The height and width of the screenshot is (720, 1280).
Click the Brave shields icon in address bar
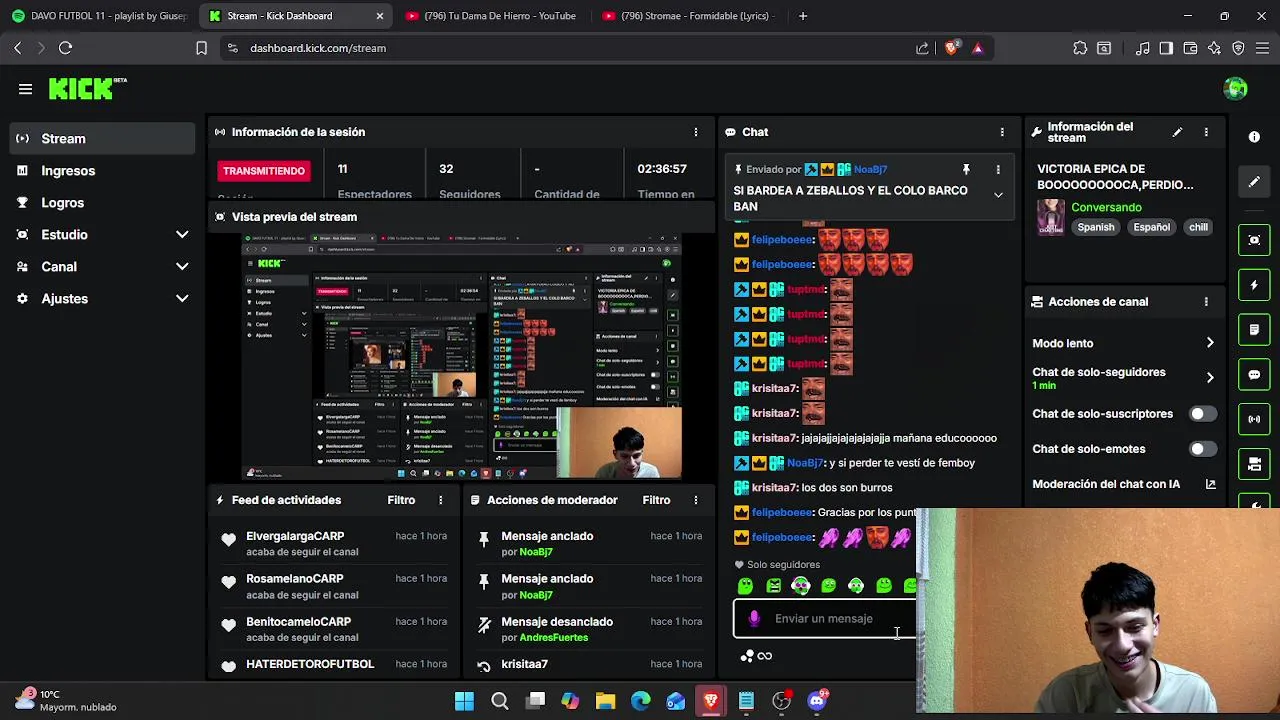(x=951, y=48)
